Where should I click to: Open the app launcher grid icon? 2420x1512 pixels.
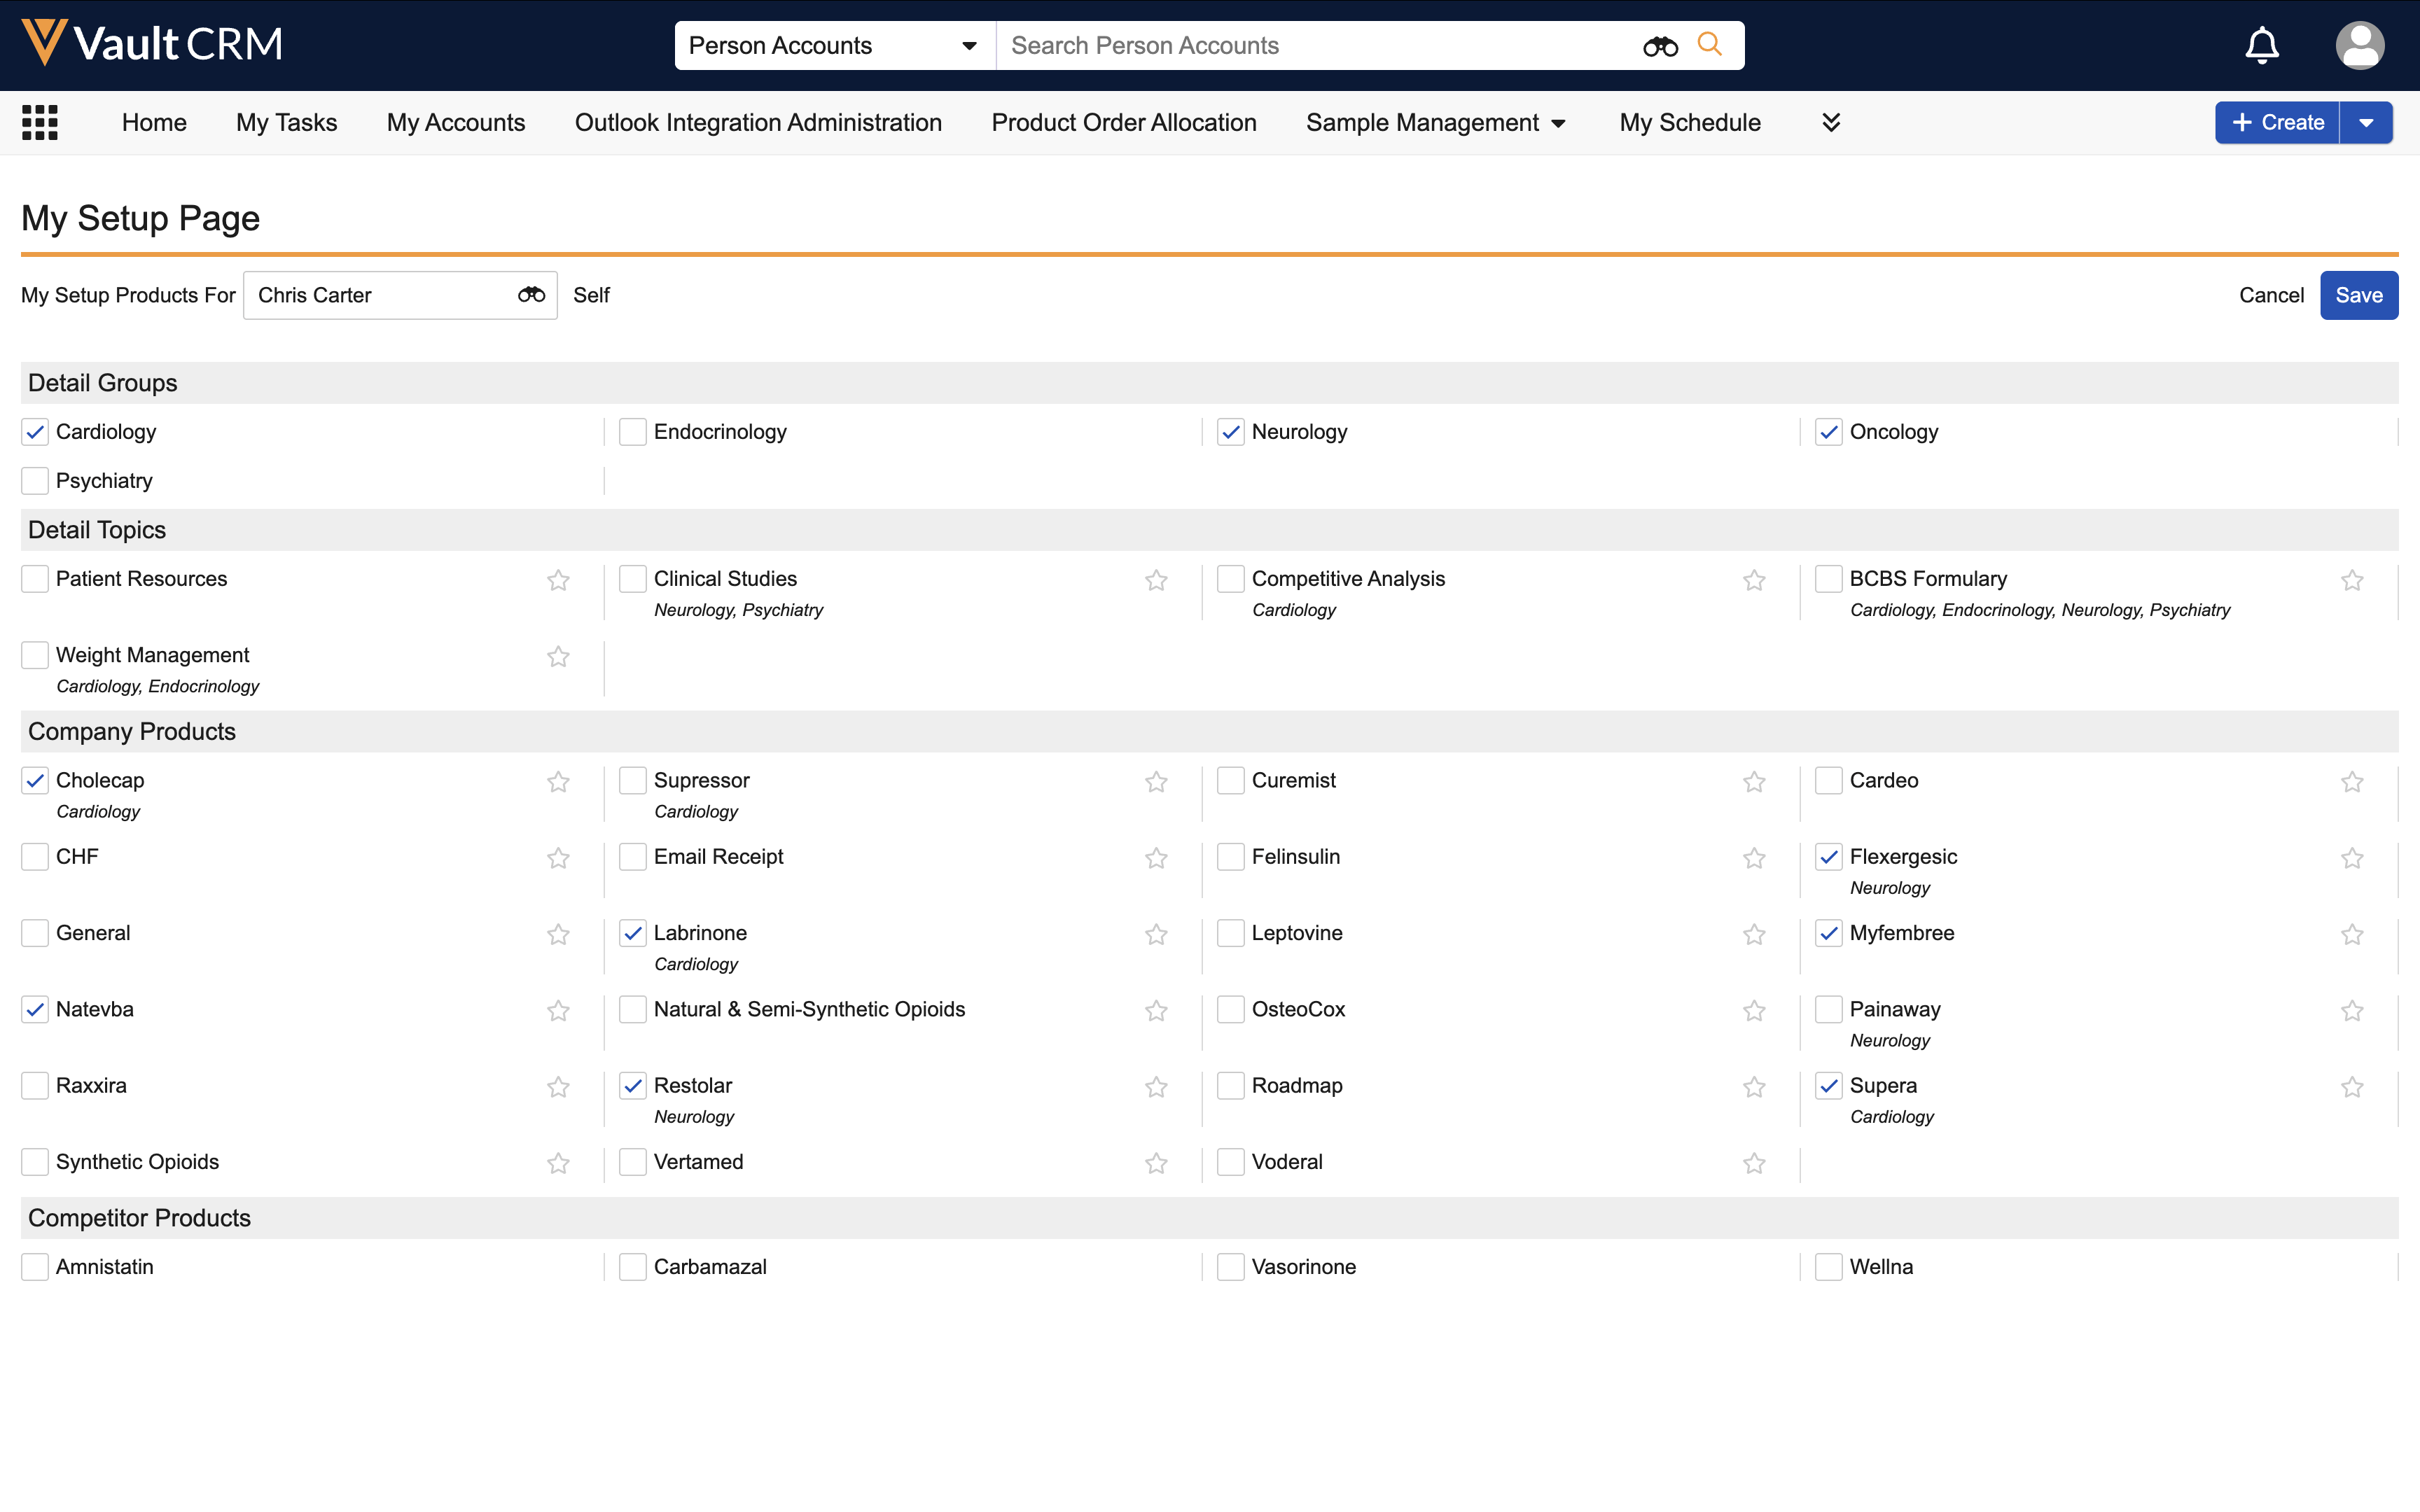pos(40,122)
